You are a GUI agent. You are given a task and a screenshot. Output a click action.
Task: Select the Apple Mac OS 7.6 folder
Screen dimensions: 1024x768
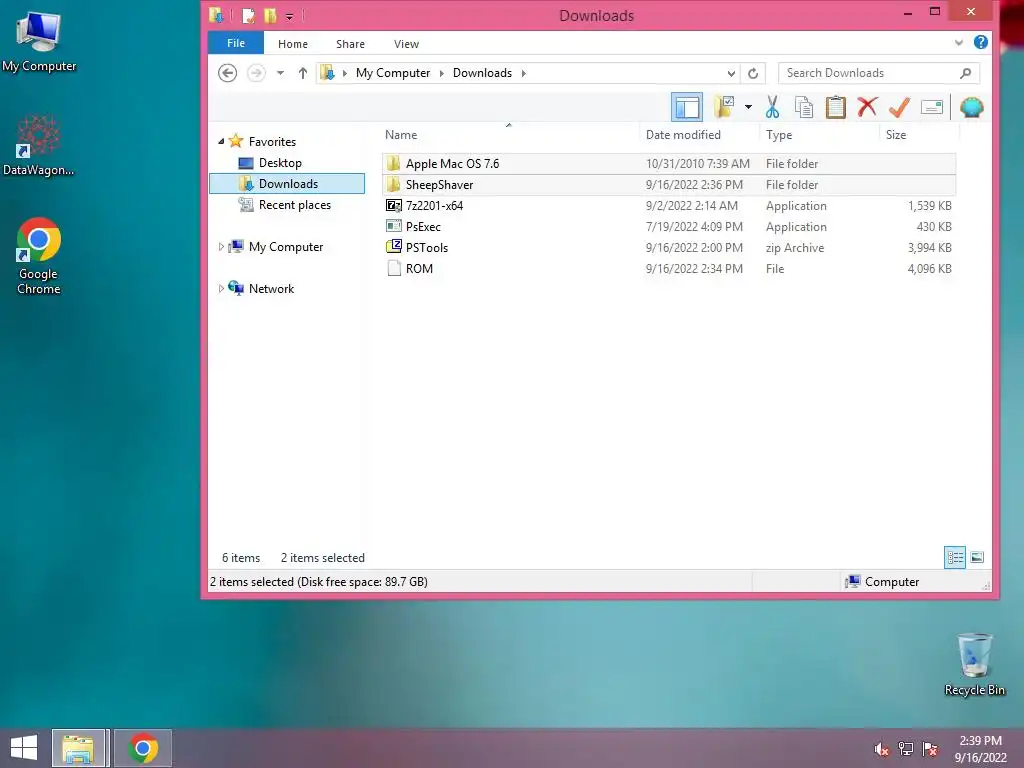[x=669, y=164]
